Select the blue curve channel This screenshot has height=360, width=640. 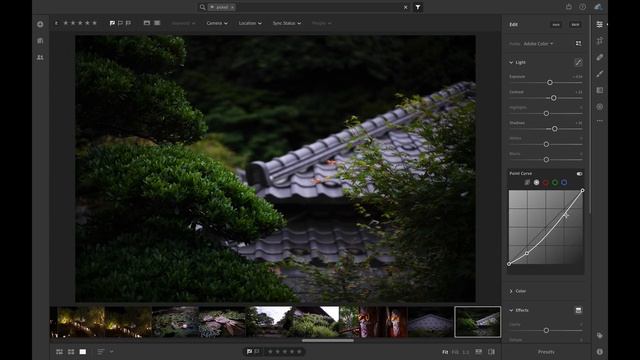564,182
